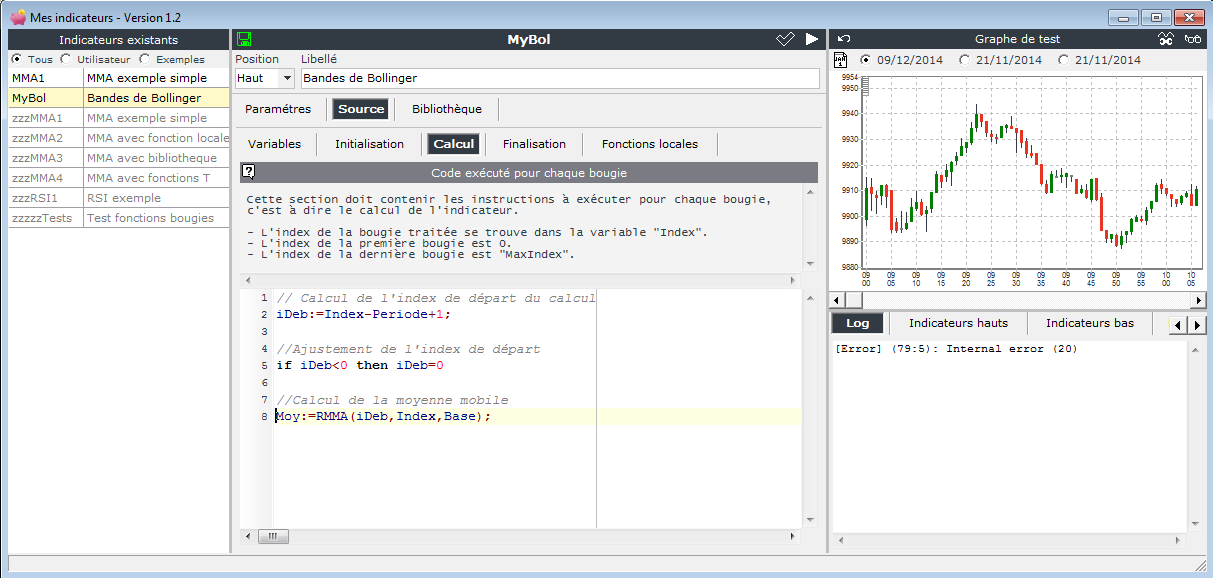
Task: Click the checkmark verify code icon
Action: tap(785, 40)
